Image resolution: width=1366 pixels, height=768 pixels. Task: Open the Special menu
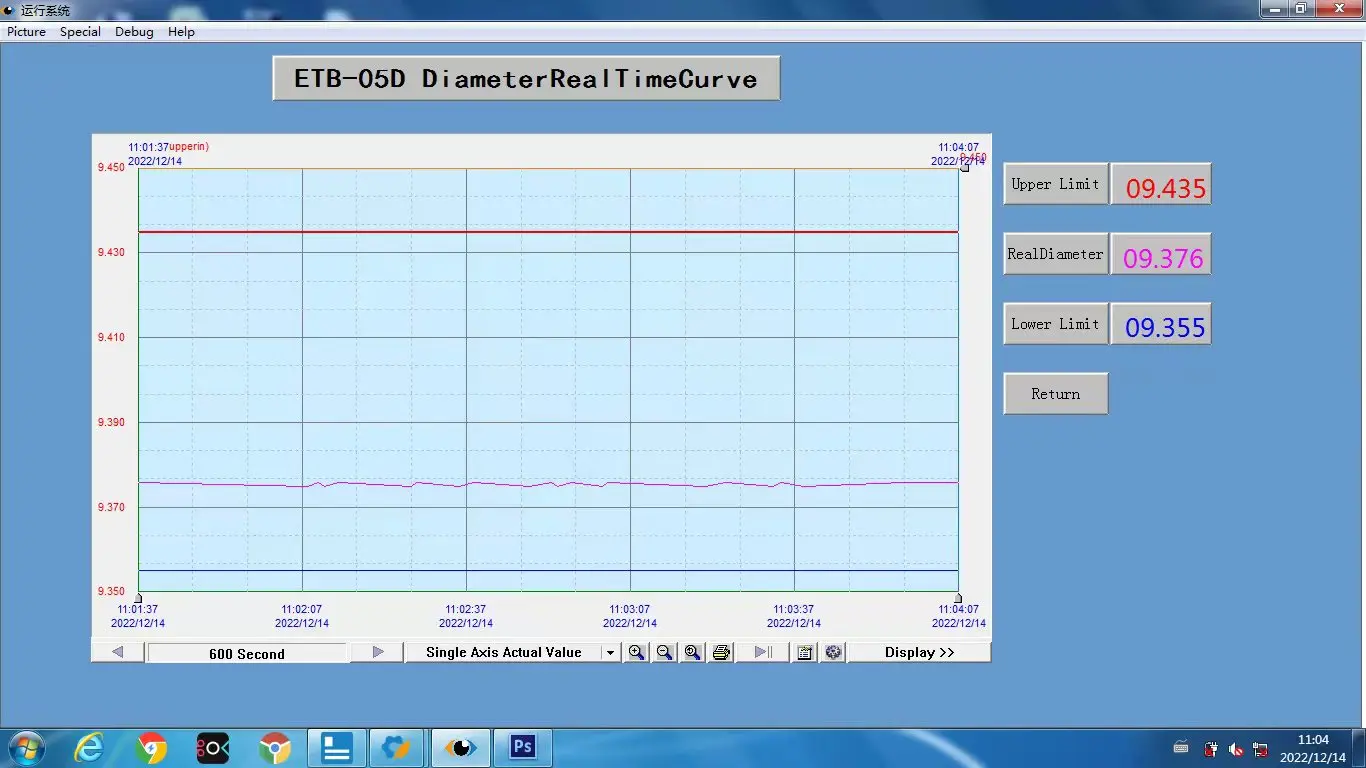(x=80, y=31)
